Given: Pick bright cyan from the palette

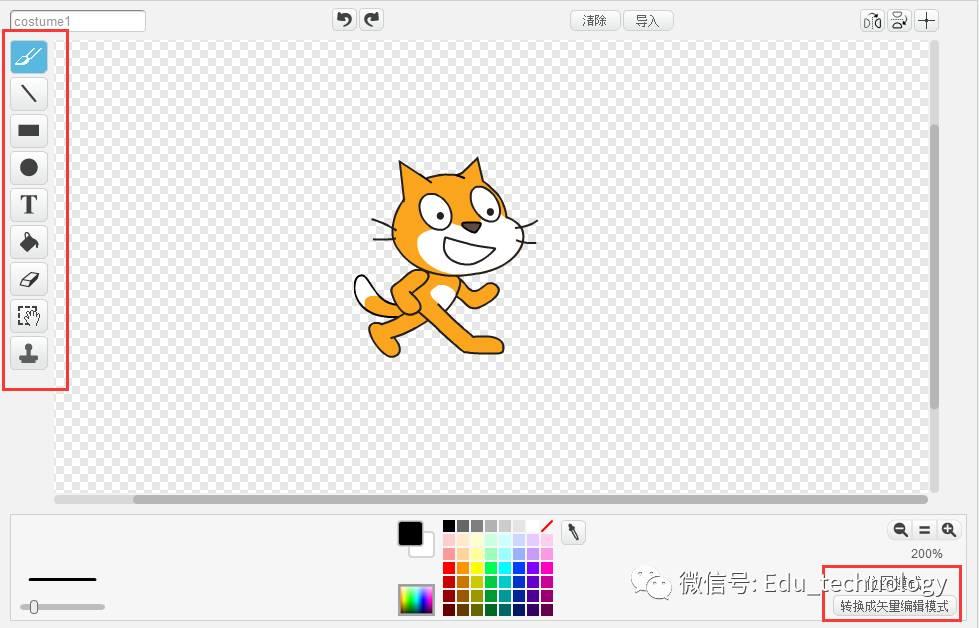Looking at the screenshot, I should [x=505, y=568].
